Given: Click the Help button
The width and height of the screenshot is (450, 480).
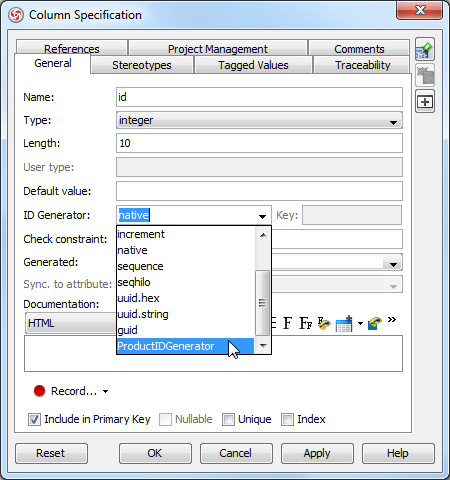Looking at the screenshot, I should [x=398, y=453].
